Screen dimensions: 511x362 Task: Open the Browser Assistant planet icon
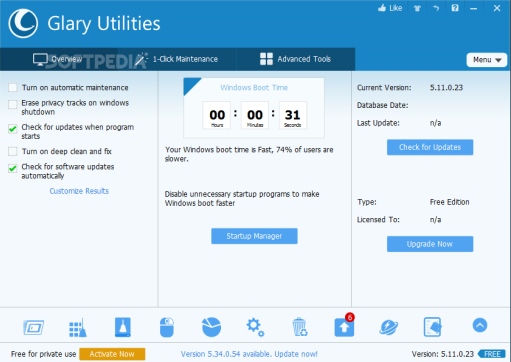point(388,327)
